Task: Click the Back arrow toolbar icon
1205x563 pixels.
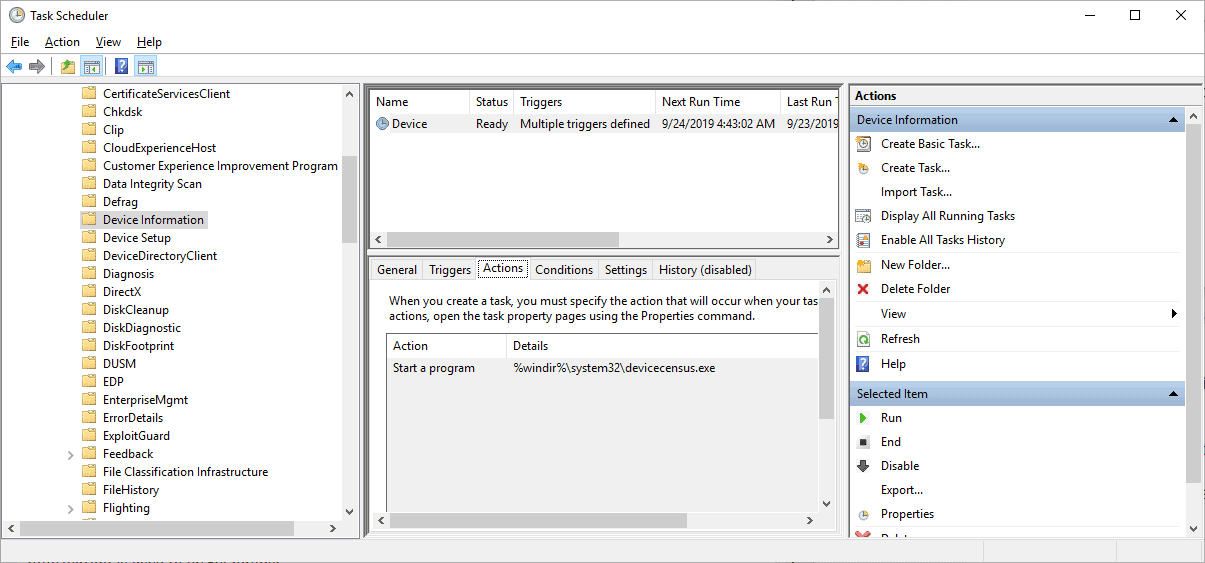Action: pyautogui.click(x=14, y=67)
